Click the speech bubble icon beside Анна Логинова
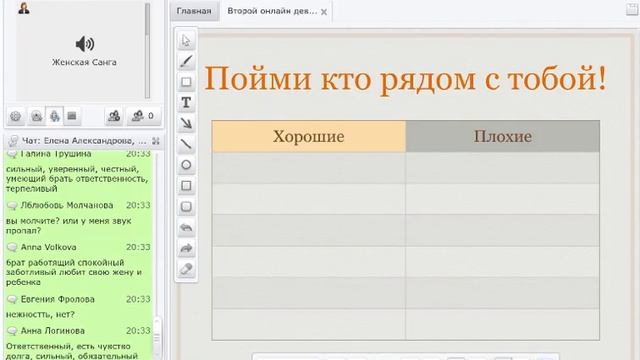This screenshot has height=360, width=640. click(12, 331)
